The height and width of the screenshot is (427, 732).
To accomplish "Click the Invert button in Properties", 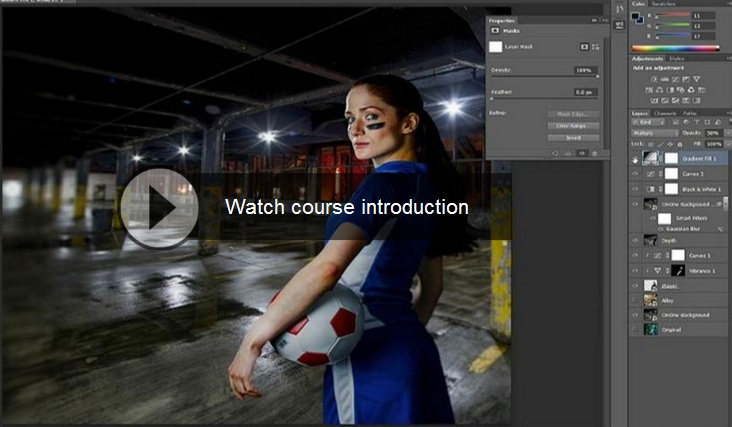I will [573, 138].
